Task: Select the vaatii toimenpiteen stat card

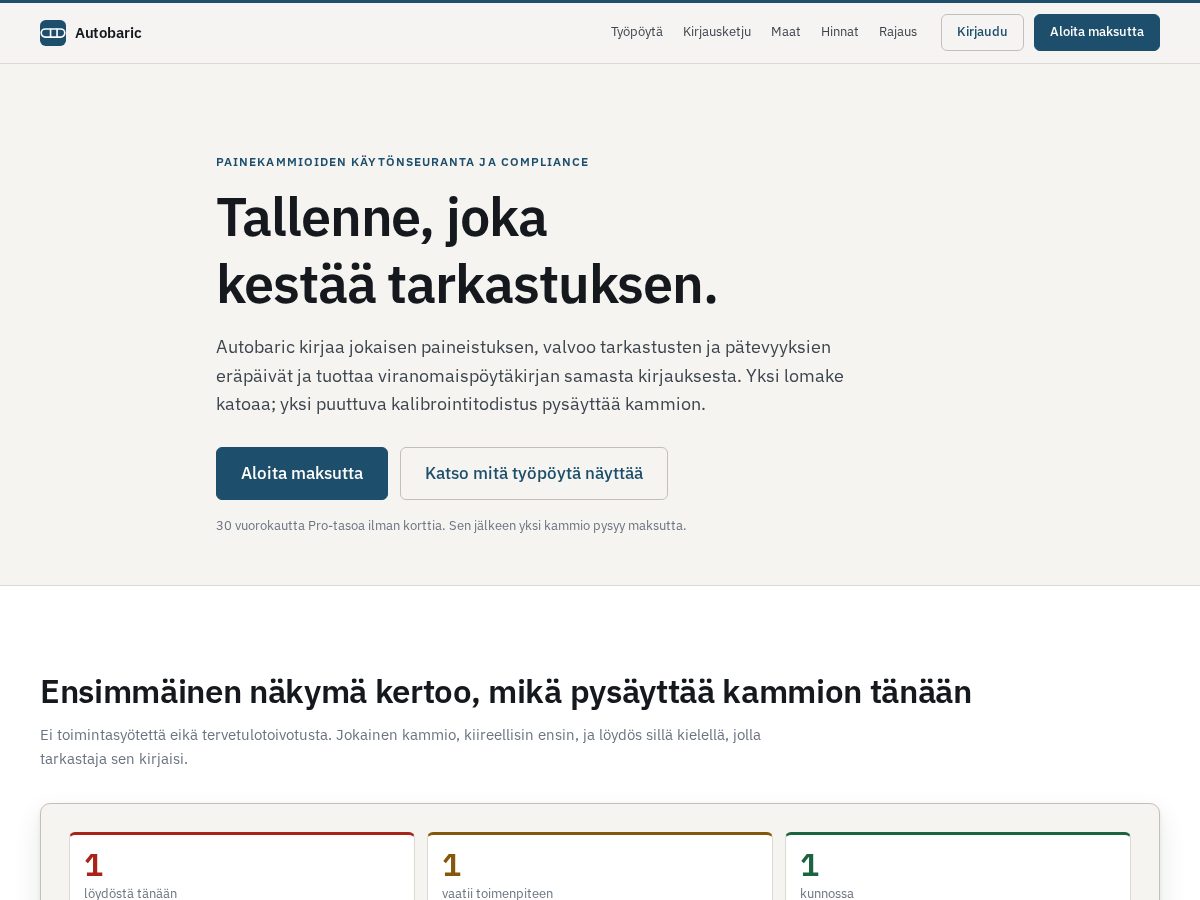Action: 600,866
